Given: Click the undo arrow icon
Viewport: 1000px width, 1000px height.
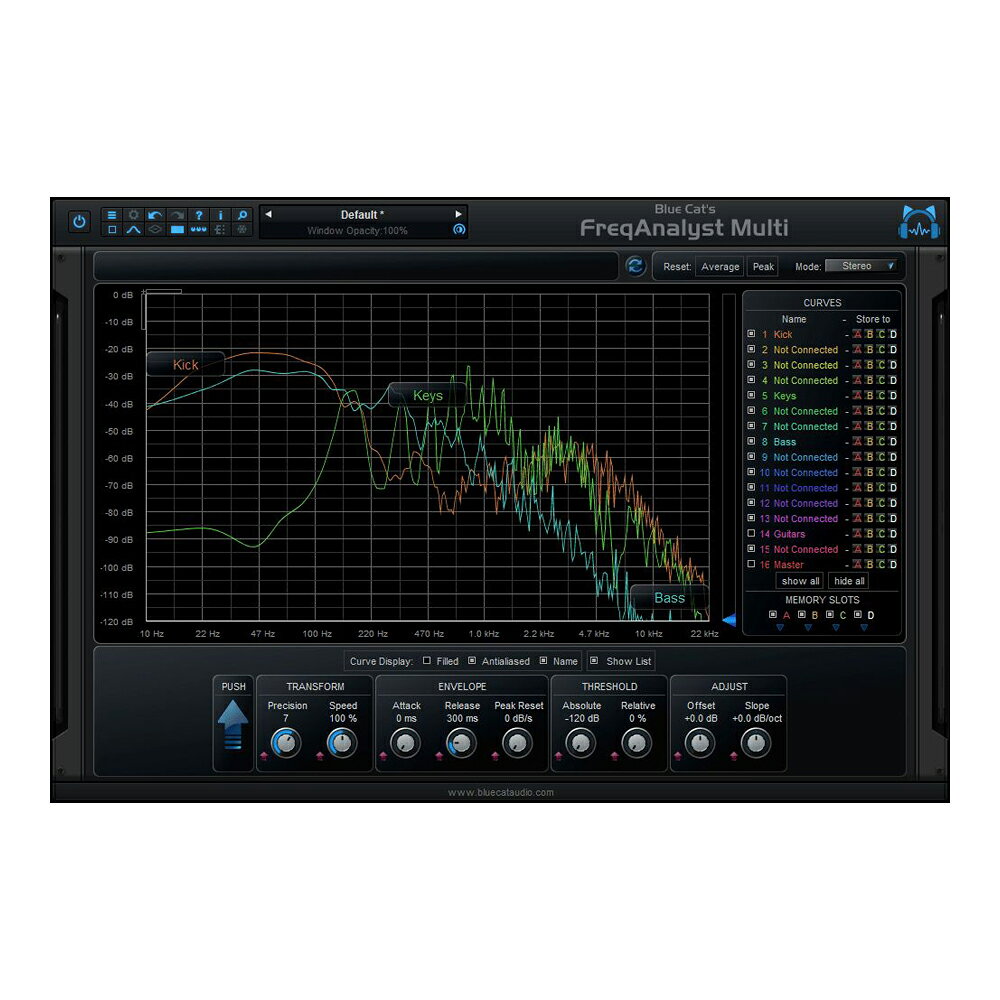Looking at the screenshot, I should pos(155,215).
